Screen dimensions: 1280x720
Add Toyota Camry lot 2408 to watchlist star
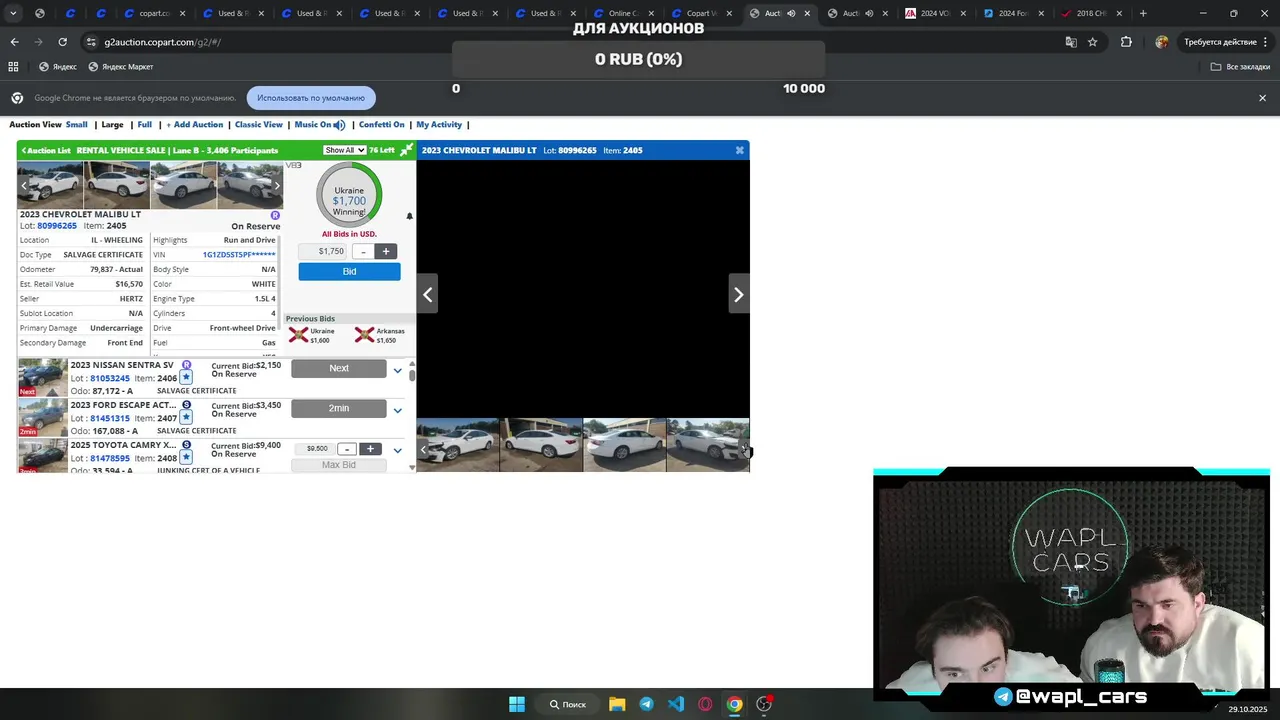click(186, 458)
